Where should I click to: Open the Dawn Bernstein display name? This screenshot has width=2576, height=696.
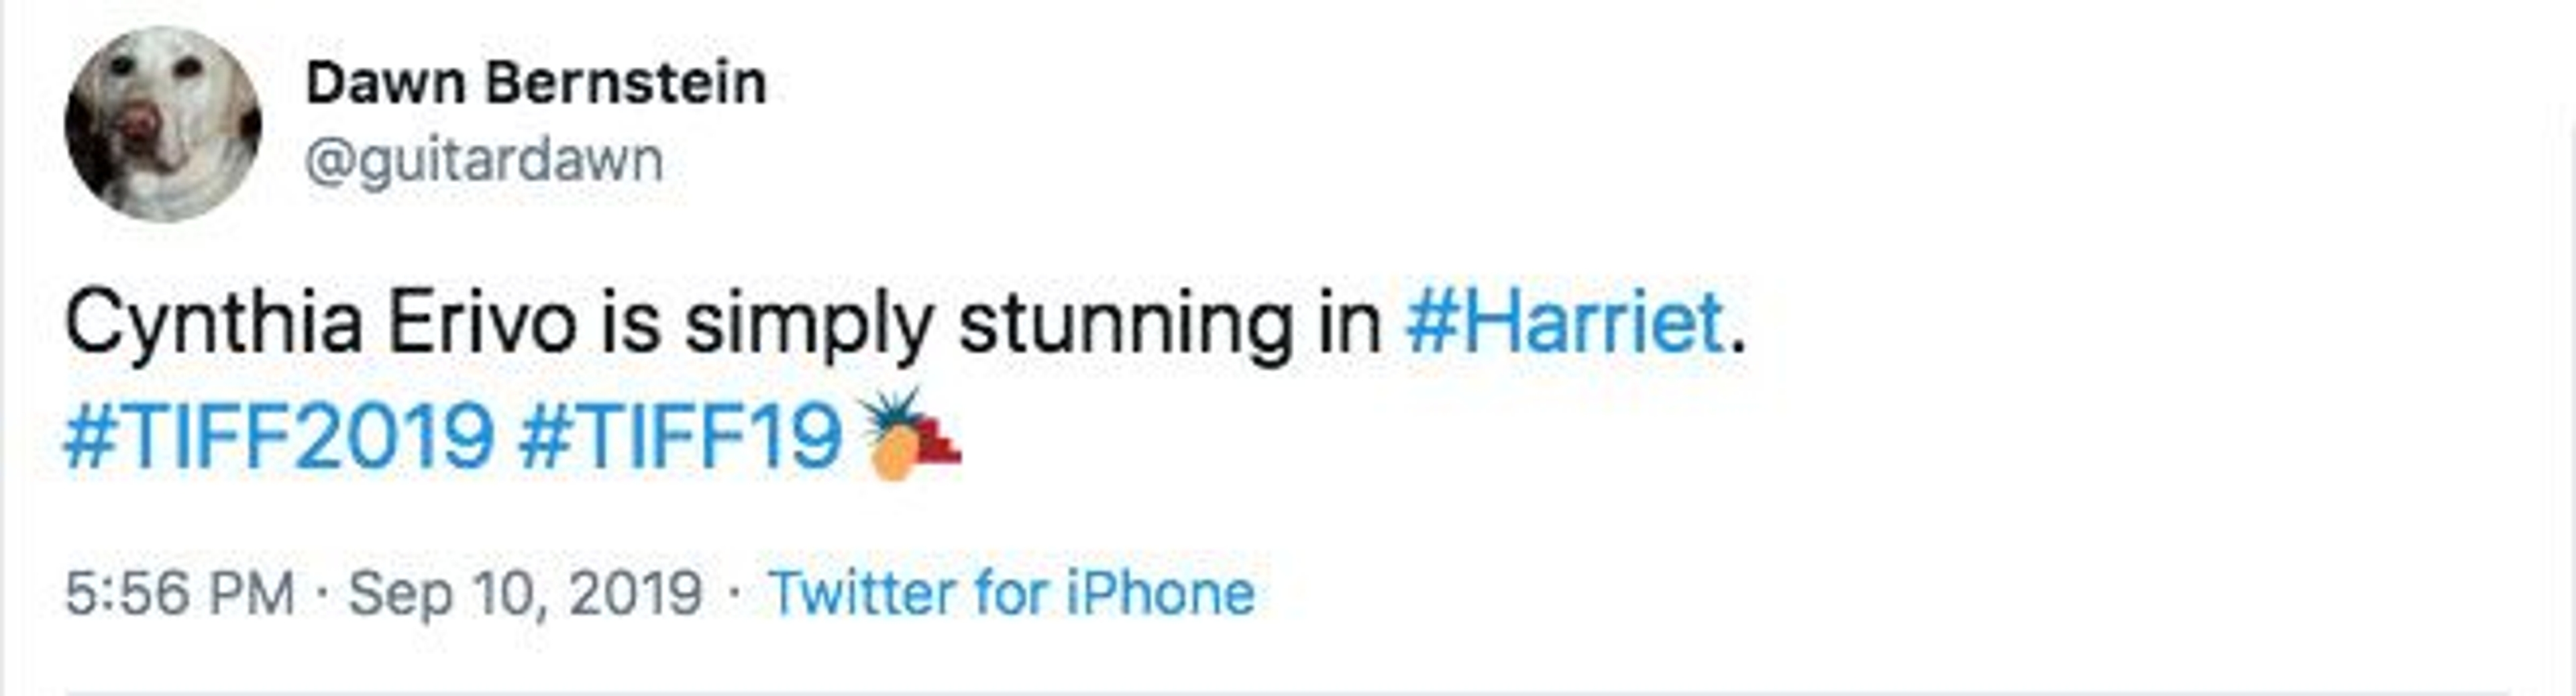536,83
